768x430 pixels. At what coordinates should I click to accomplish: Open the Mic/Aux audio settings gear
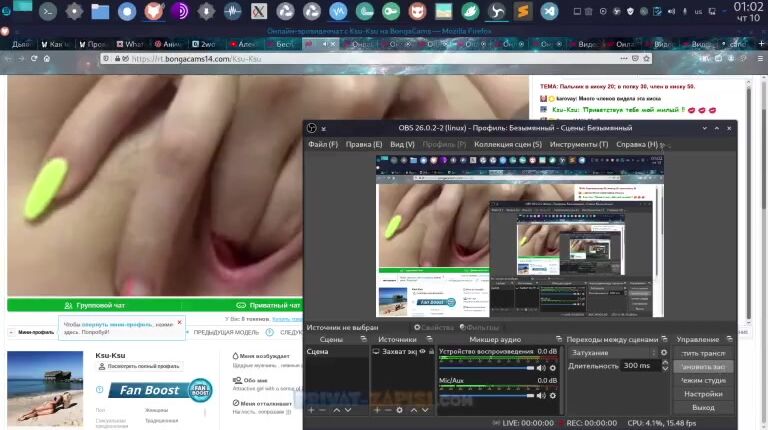point(553,396)
